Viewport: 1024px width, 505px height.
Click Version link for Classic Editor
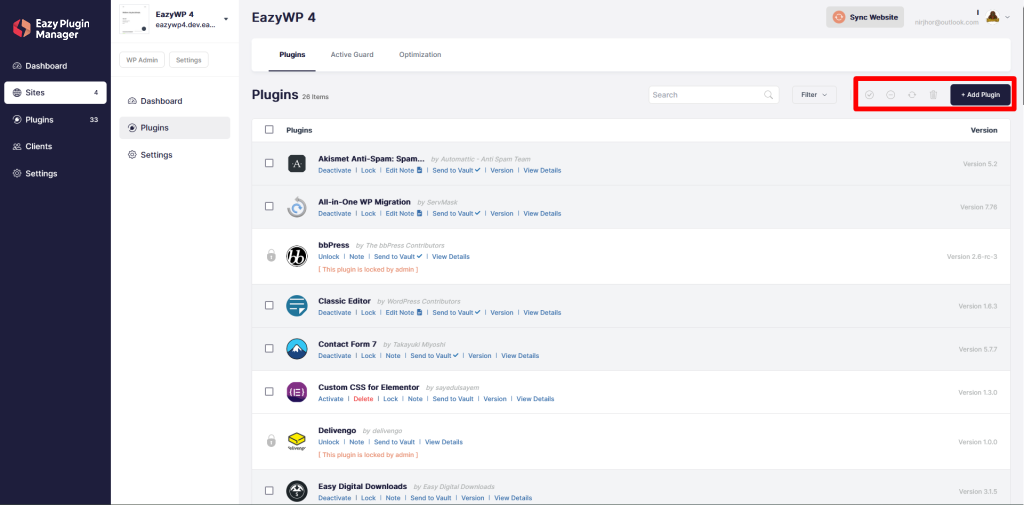502,313
